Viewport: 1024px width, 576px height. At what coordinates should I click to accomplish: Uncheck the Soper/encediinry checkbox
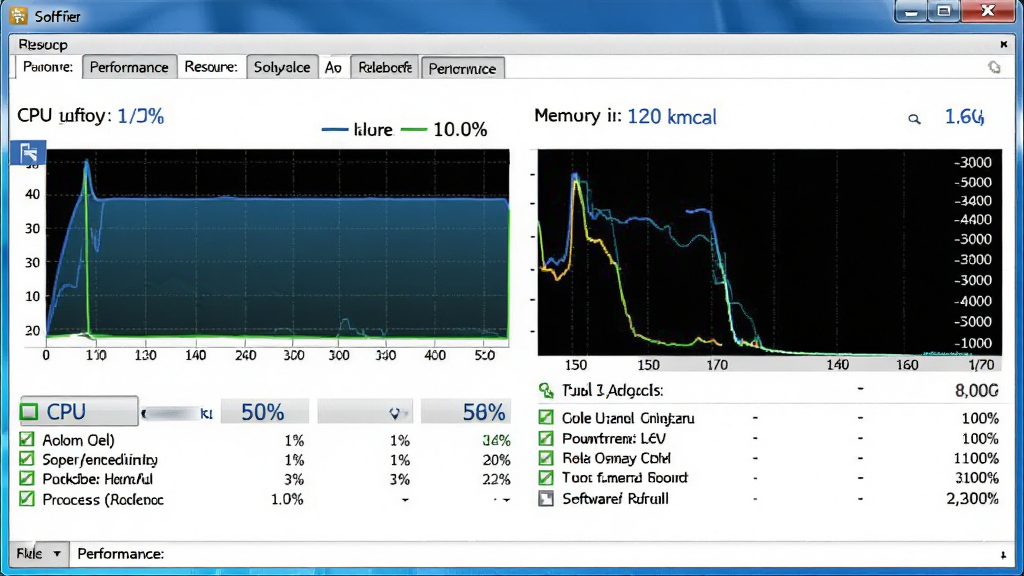tap(27, 459)
